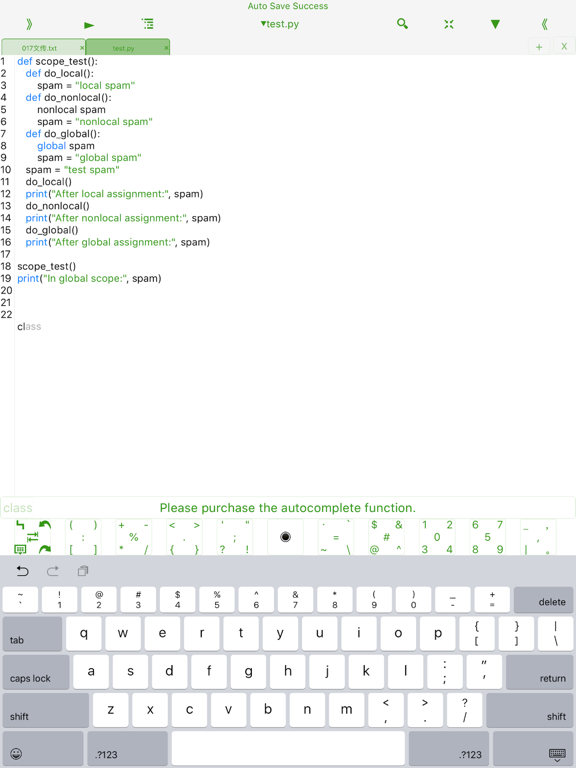Open the emoji keyboard
Image resolution: width=576 pixels, height=768 pixels.
(43, 748)
